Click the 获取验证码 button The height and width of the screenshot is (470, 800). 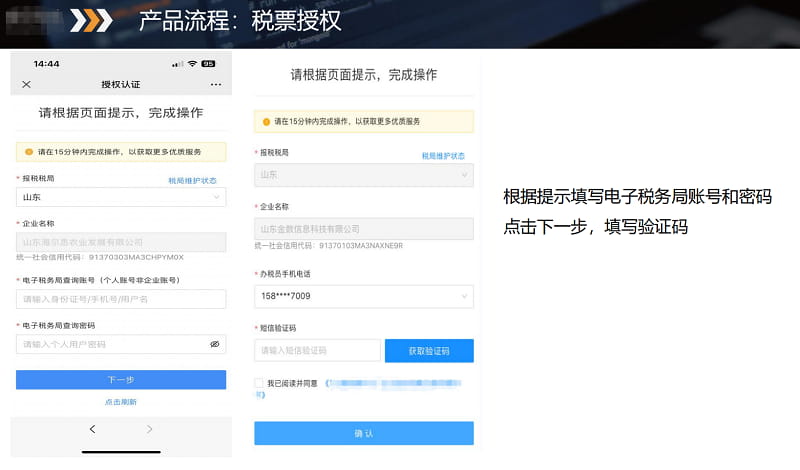pos(429,351)
